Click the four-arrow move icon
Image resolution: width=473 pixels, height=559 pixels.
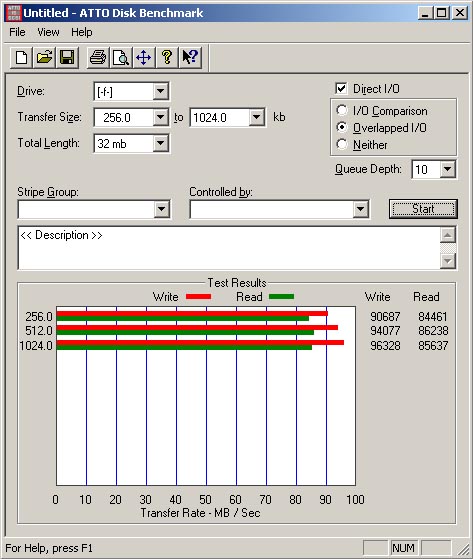144,57
